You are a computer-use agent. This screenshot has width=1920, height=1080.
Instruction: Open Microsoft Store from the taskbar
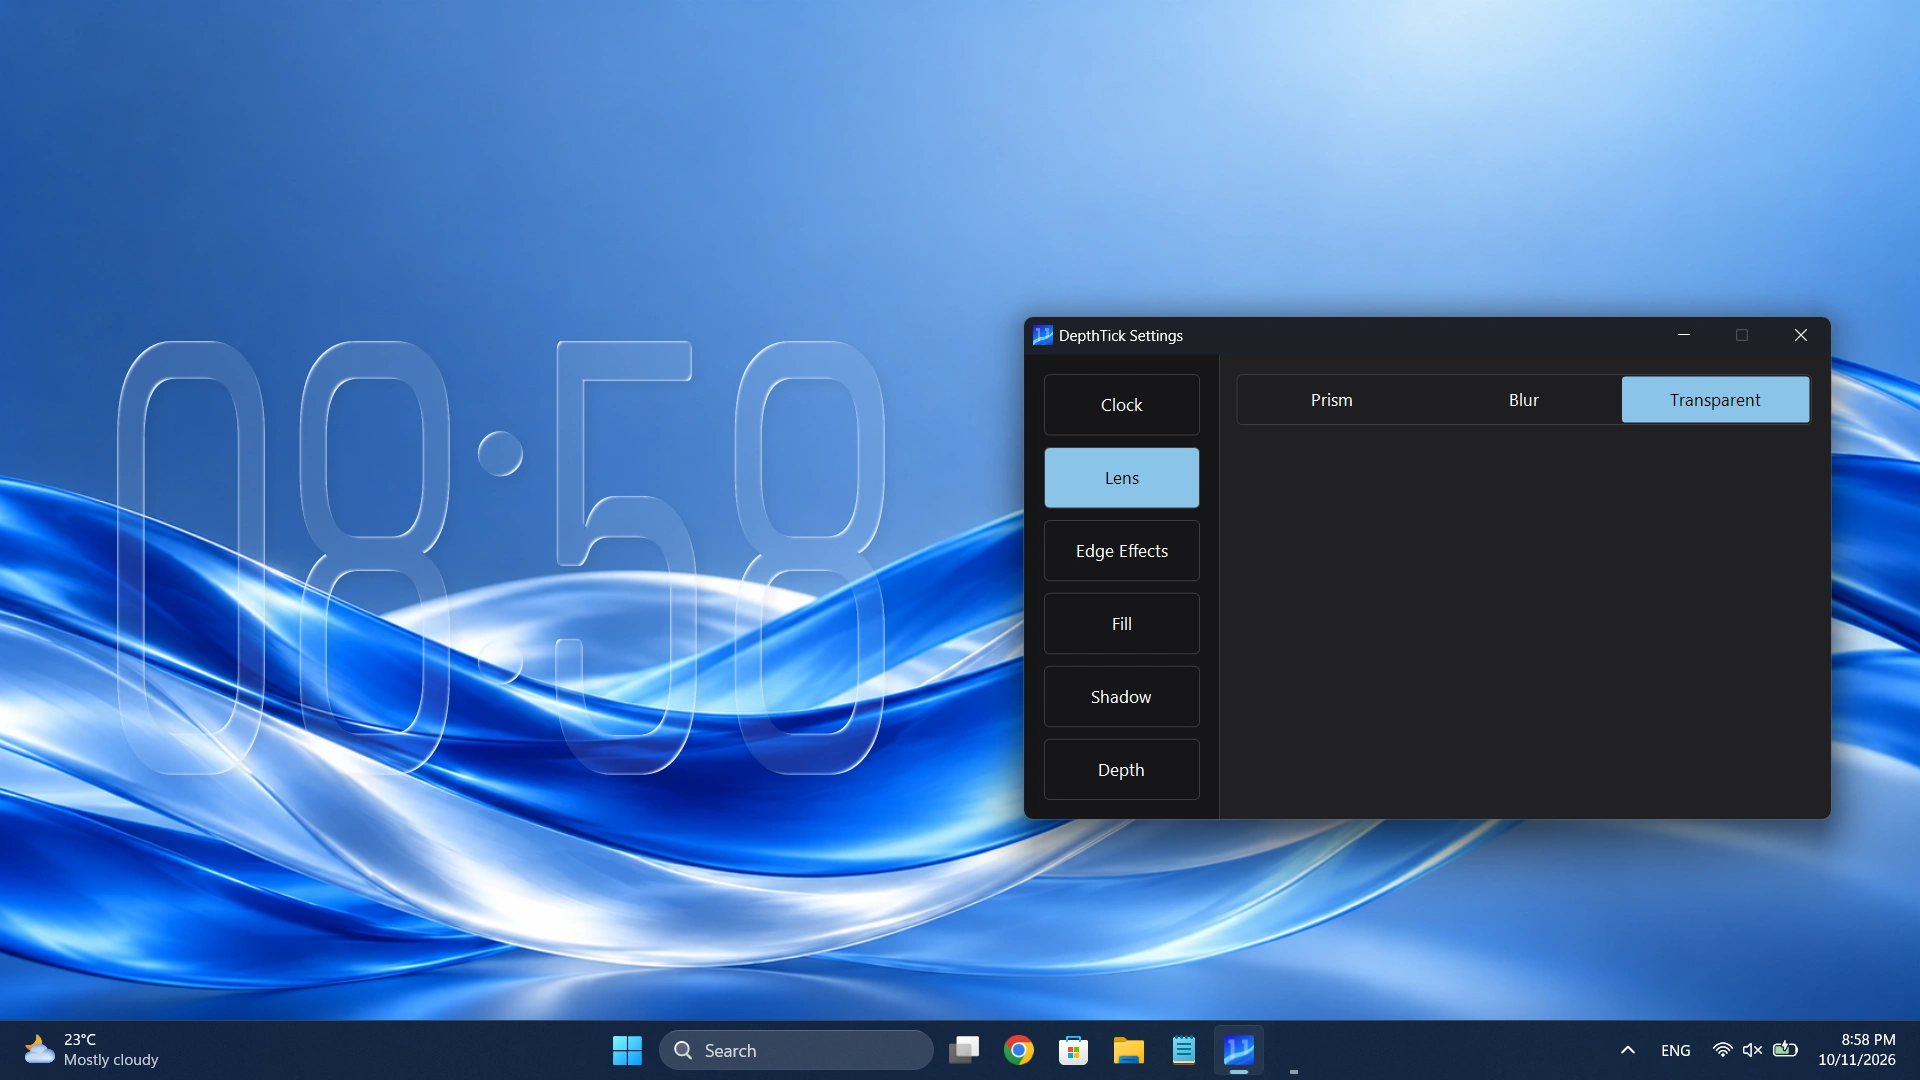(x=1074, y=1050)
